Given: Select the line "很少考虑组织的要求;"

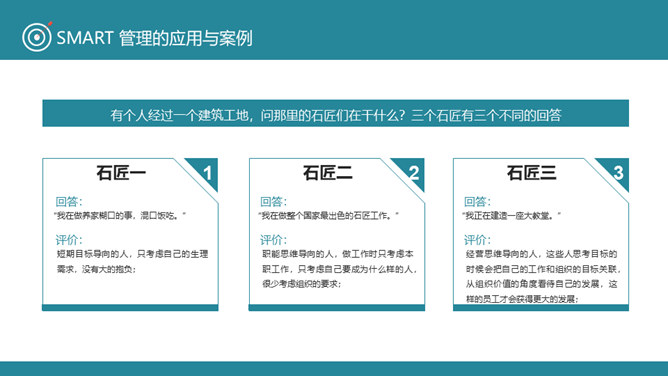Looking at the screenshot, I should (x=302, y=284).
